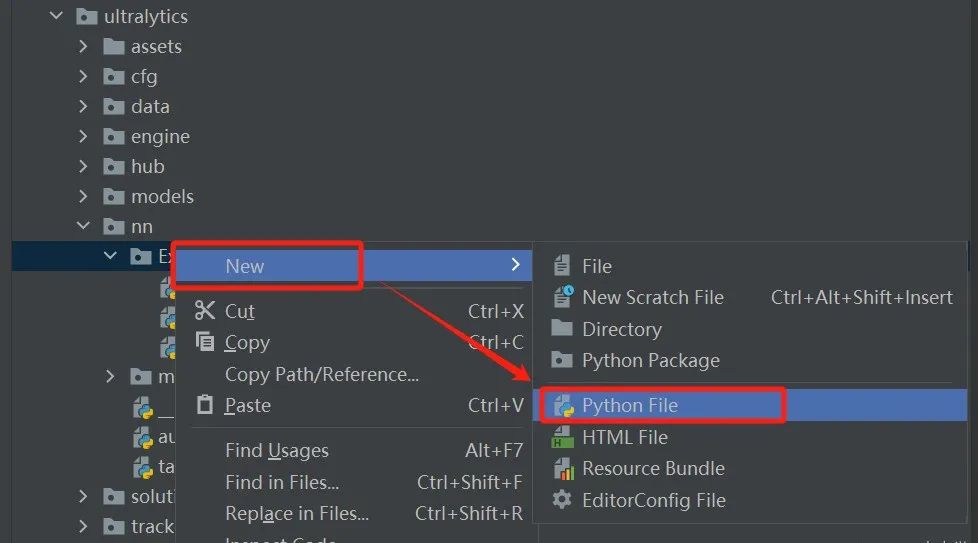
Task: Choose Replace in Files option
Action: tap(296, 513)
